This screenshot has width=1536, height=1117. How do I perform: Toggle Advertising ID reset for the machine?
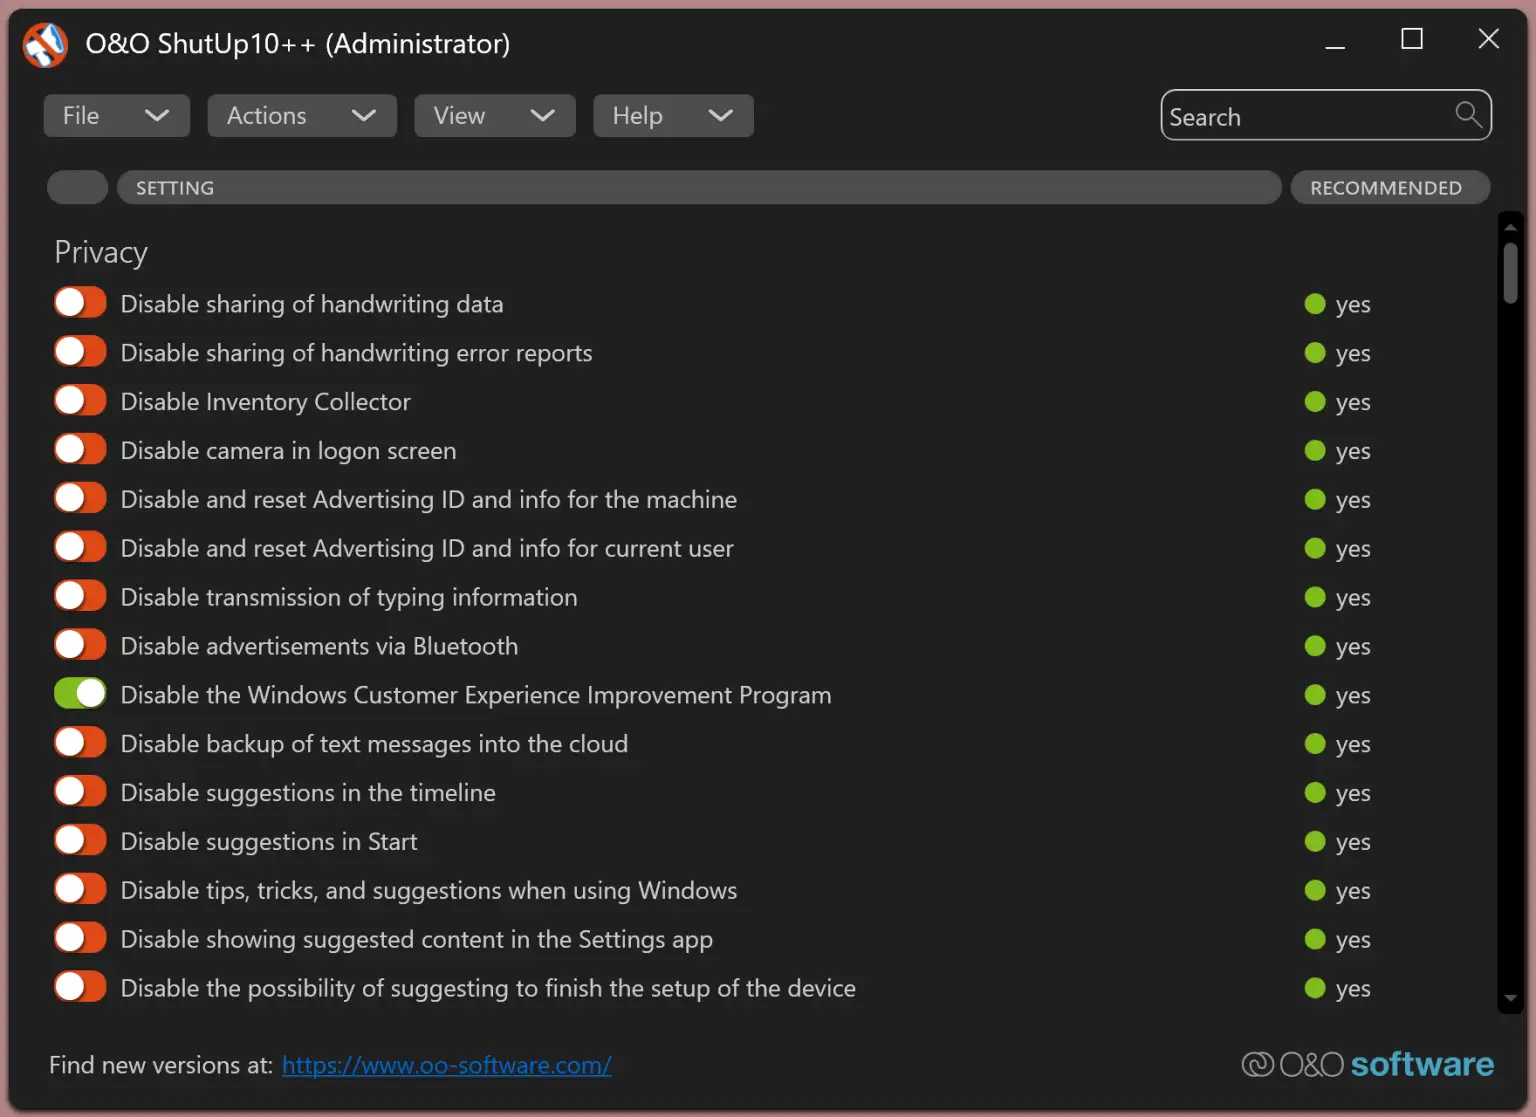pyautogui.click(x=80, y=498)
